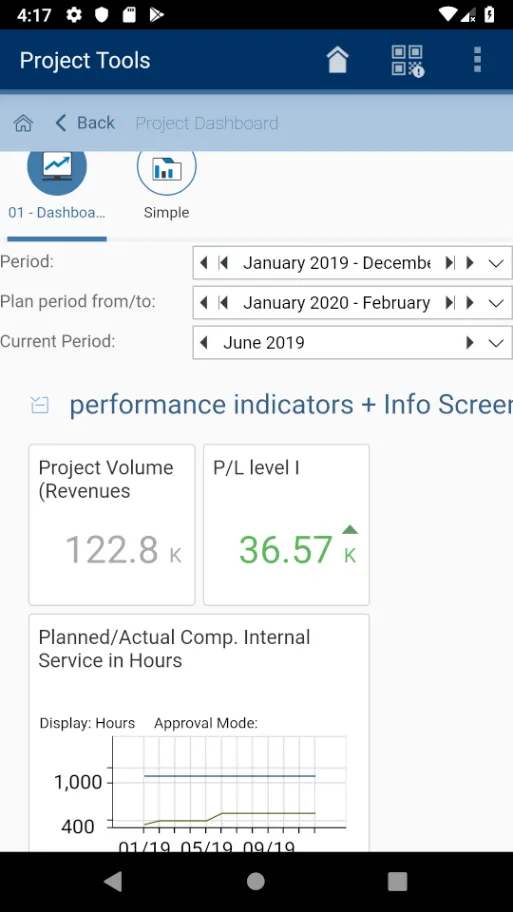The image size is (513, 912).
Task: Click the performance indicators + Info Screen heading
Action: [x=291, y=405]
